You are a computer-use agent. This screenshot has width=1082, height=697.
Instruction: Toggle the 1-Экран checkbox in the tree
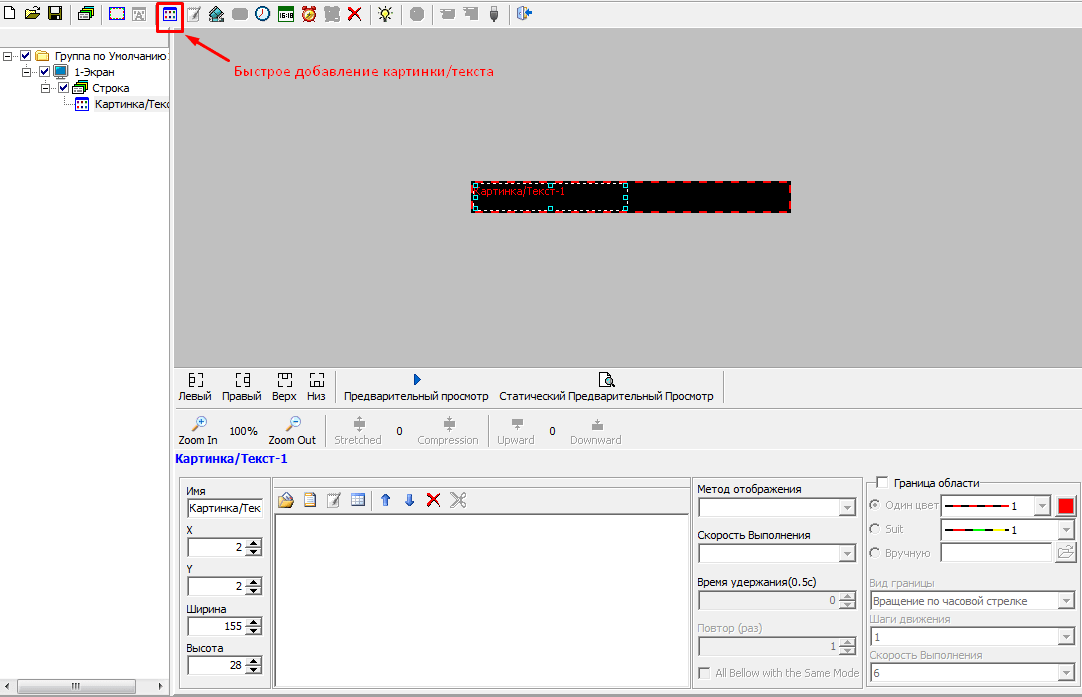pyautogui.click(x=45, y=72)
